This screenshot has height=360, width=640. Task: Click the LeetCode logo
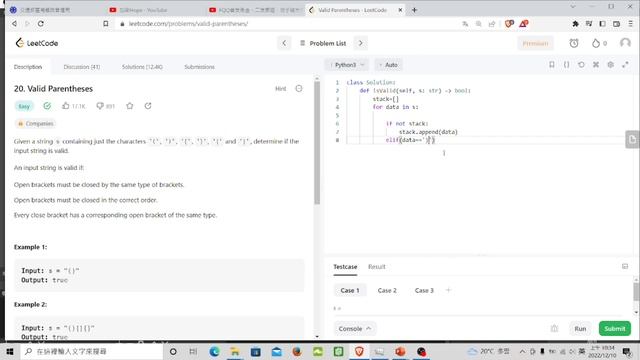pos(37,43)
